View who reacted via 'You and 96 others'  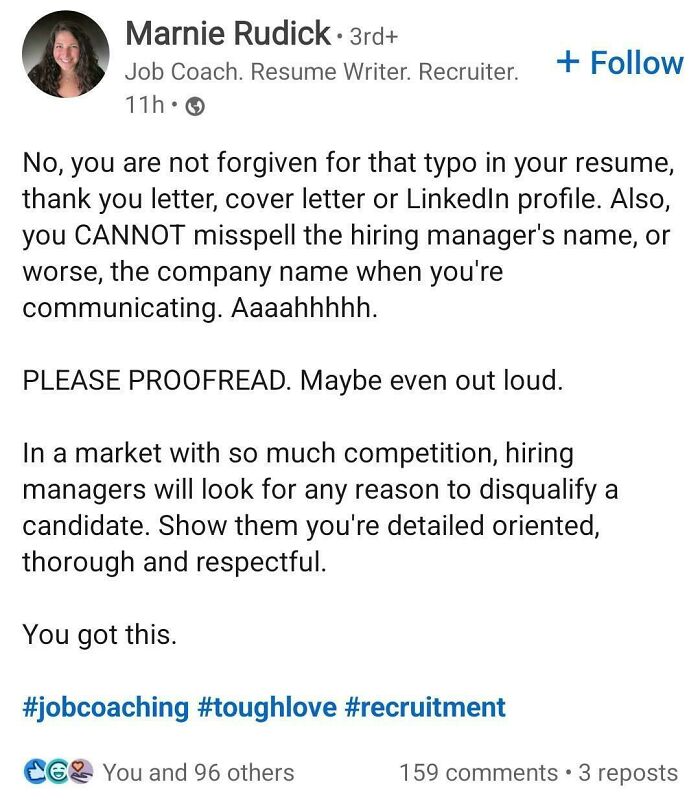click(200, 771)
